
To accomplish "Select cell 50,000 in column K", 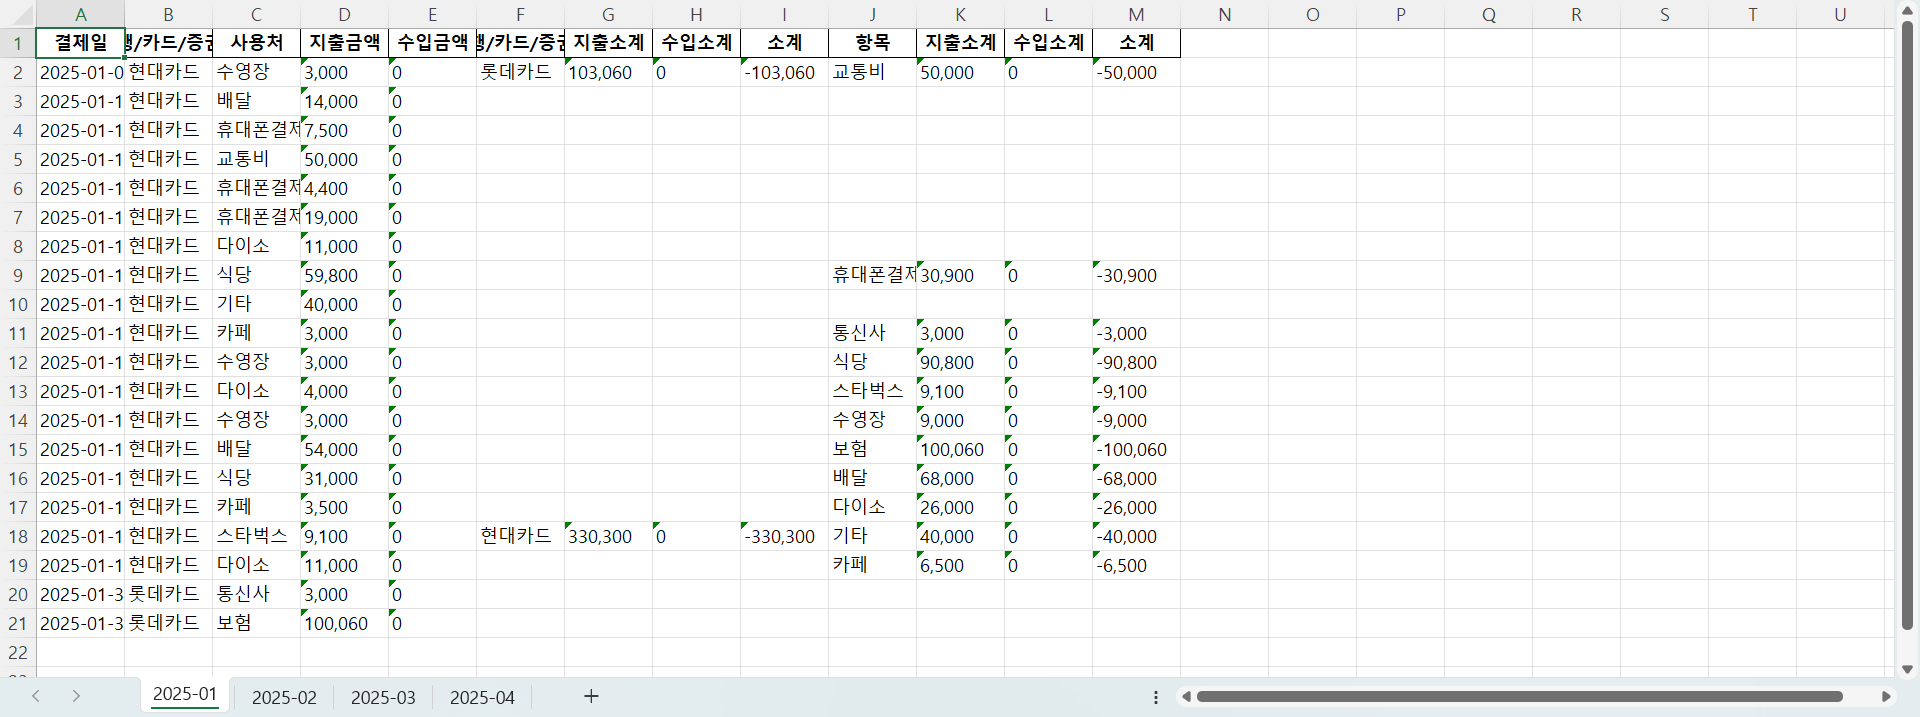I will coord(960,72).
